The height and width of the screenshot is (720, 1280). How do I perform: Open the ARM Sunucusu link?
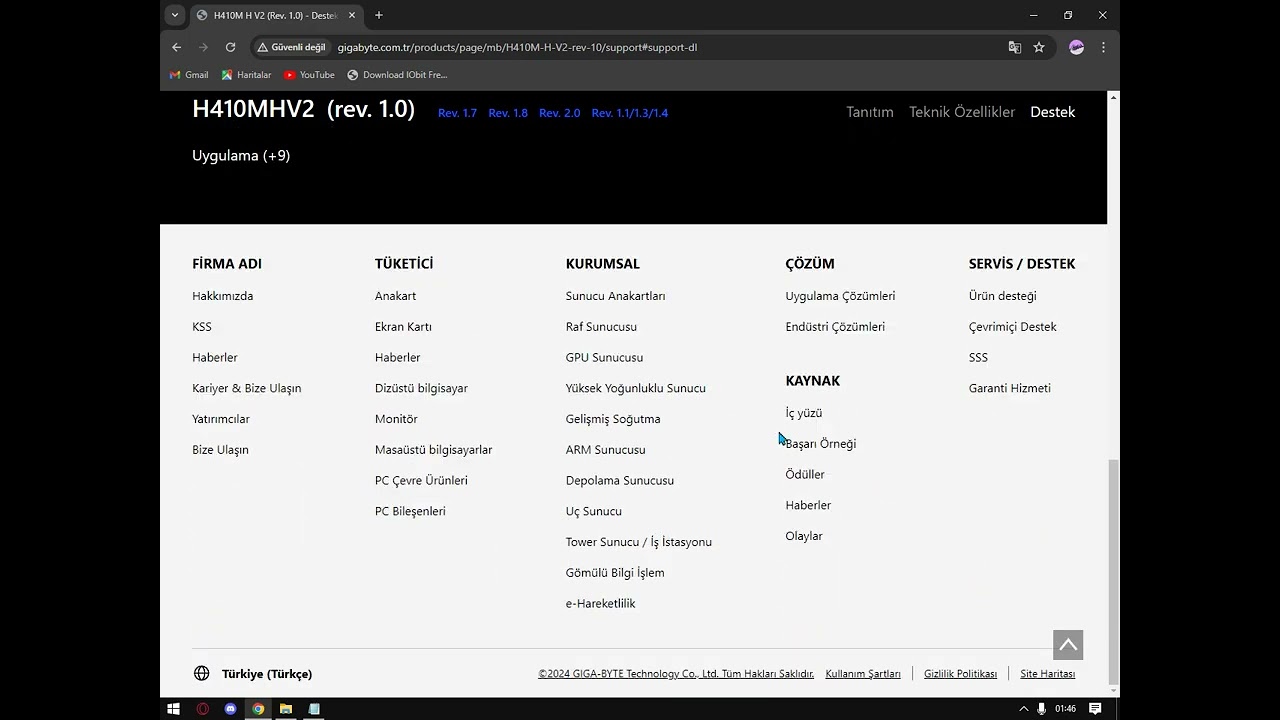point(606,450)
